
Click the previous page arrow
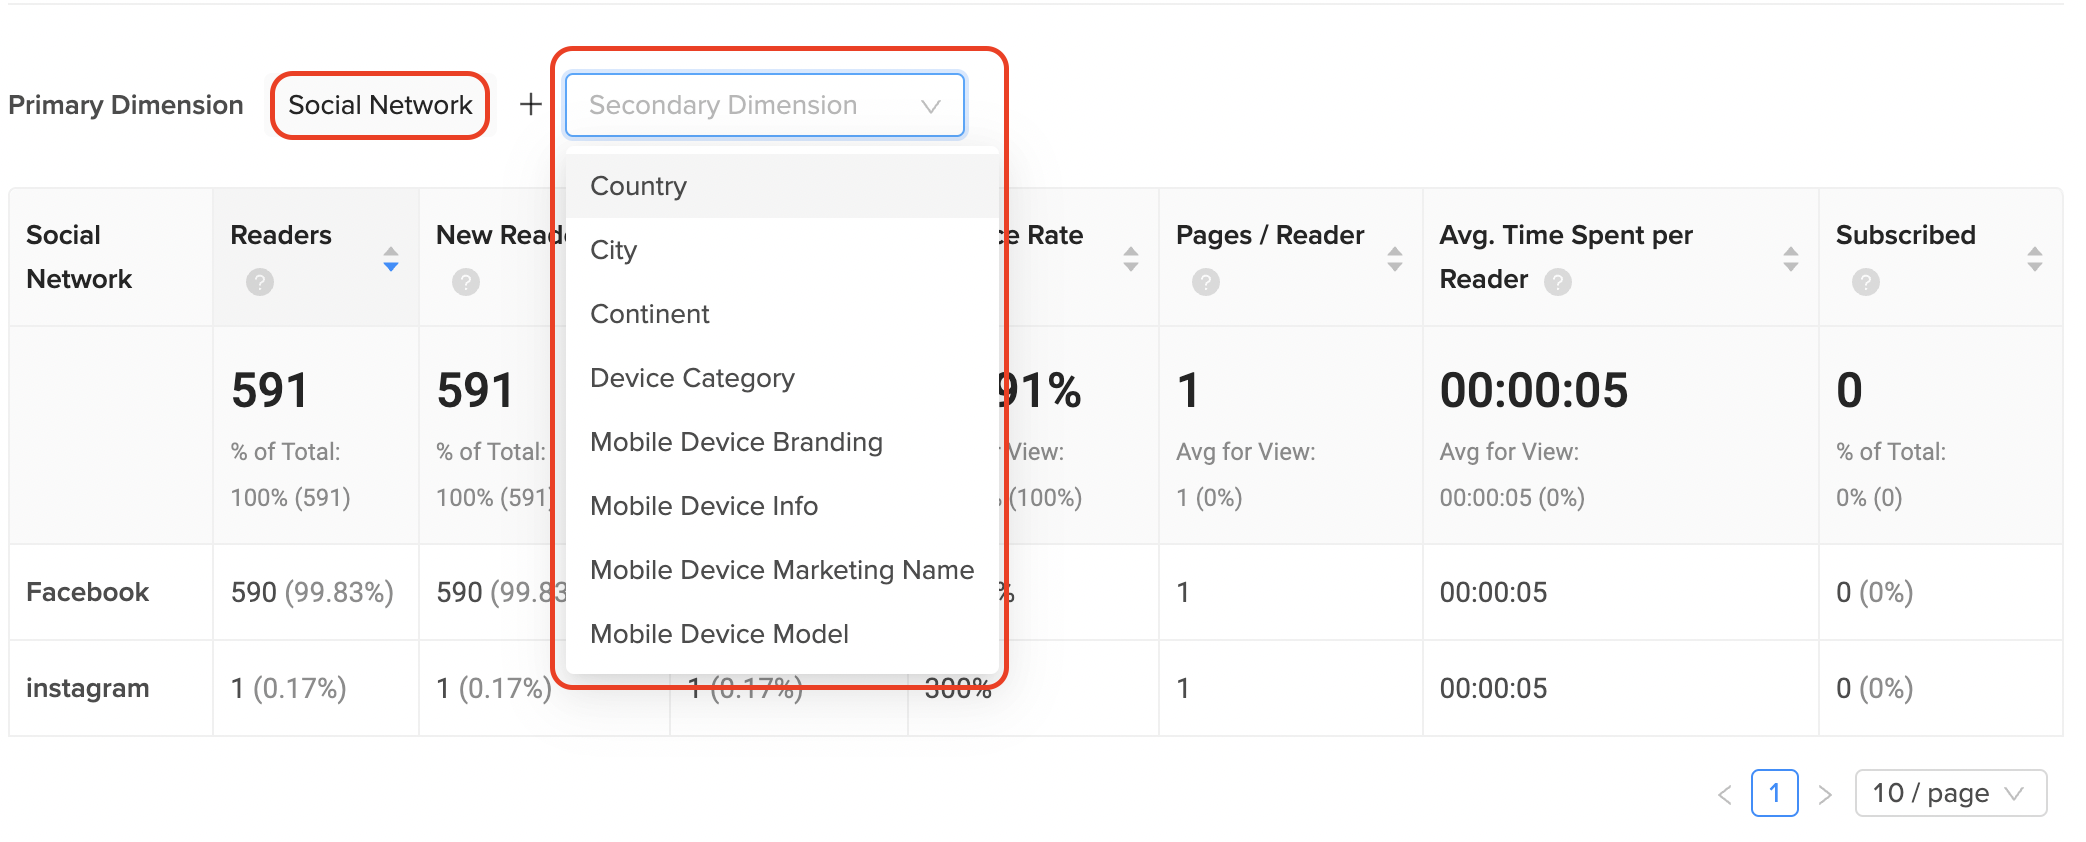pyautogui.click(x=1724, y=794)
